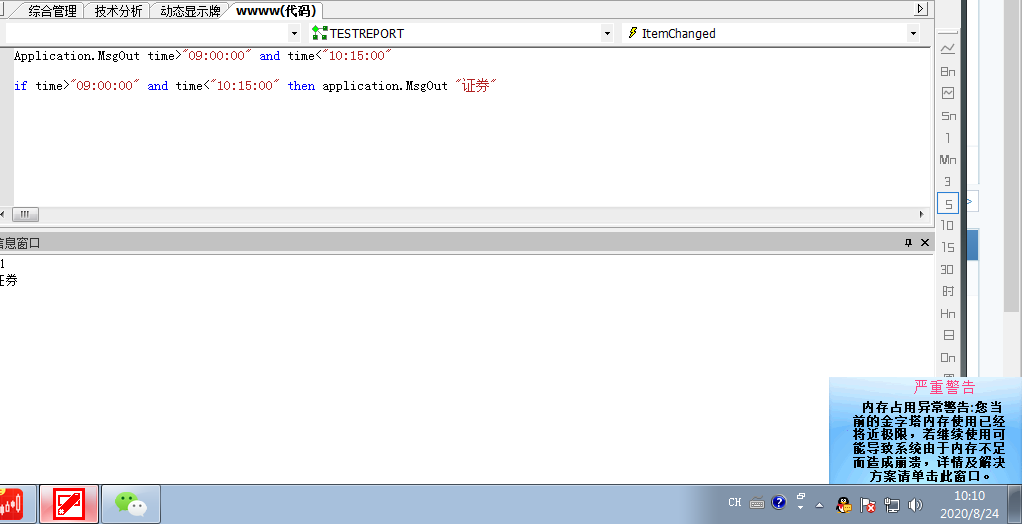1022x524 pixels.
Task: Click the Mn period icon
Action: point(948,160)
